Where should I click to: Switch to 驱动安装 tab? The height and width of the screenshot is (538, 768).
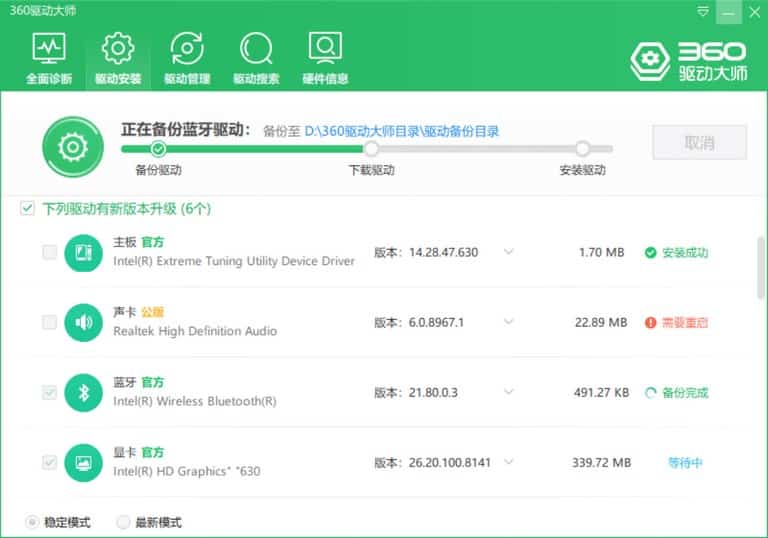pos(118,59)
